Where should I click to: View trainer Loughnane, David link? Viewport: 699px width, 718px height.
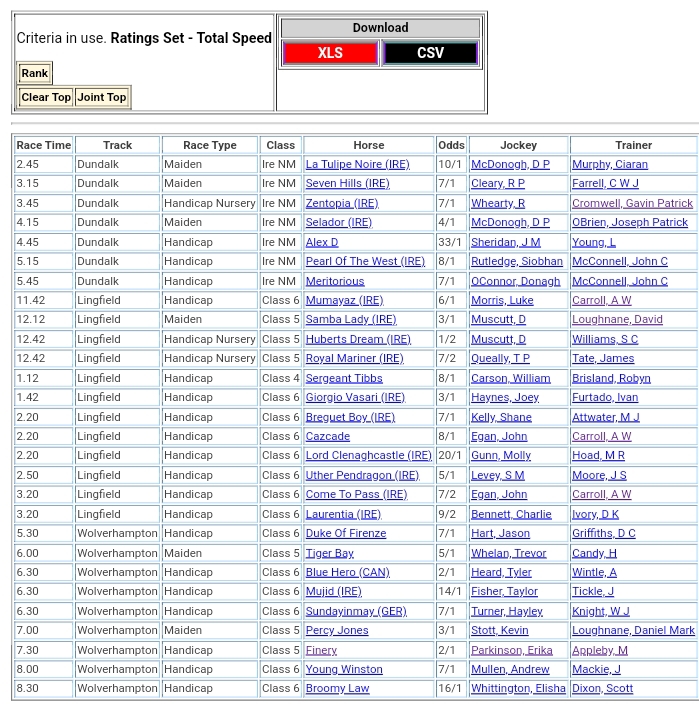tap(617, 320)
